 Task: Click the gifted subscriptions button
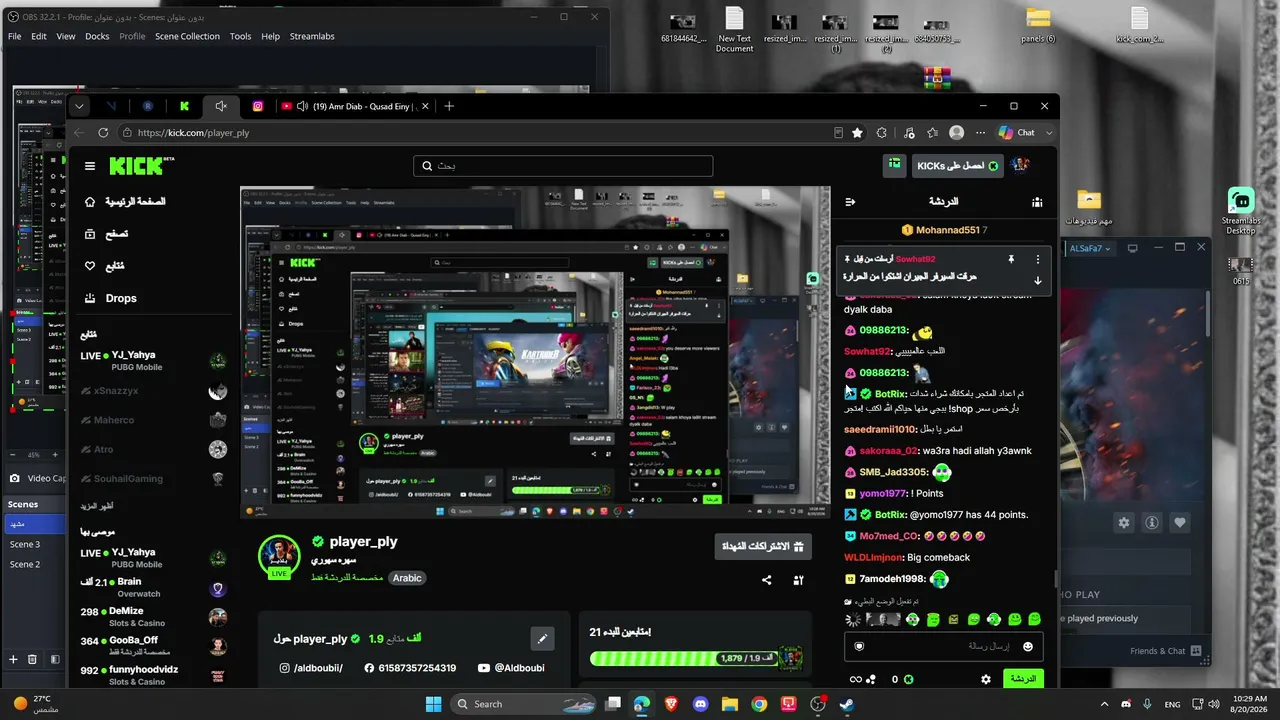[763, 546]
